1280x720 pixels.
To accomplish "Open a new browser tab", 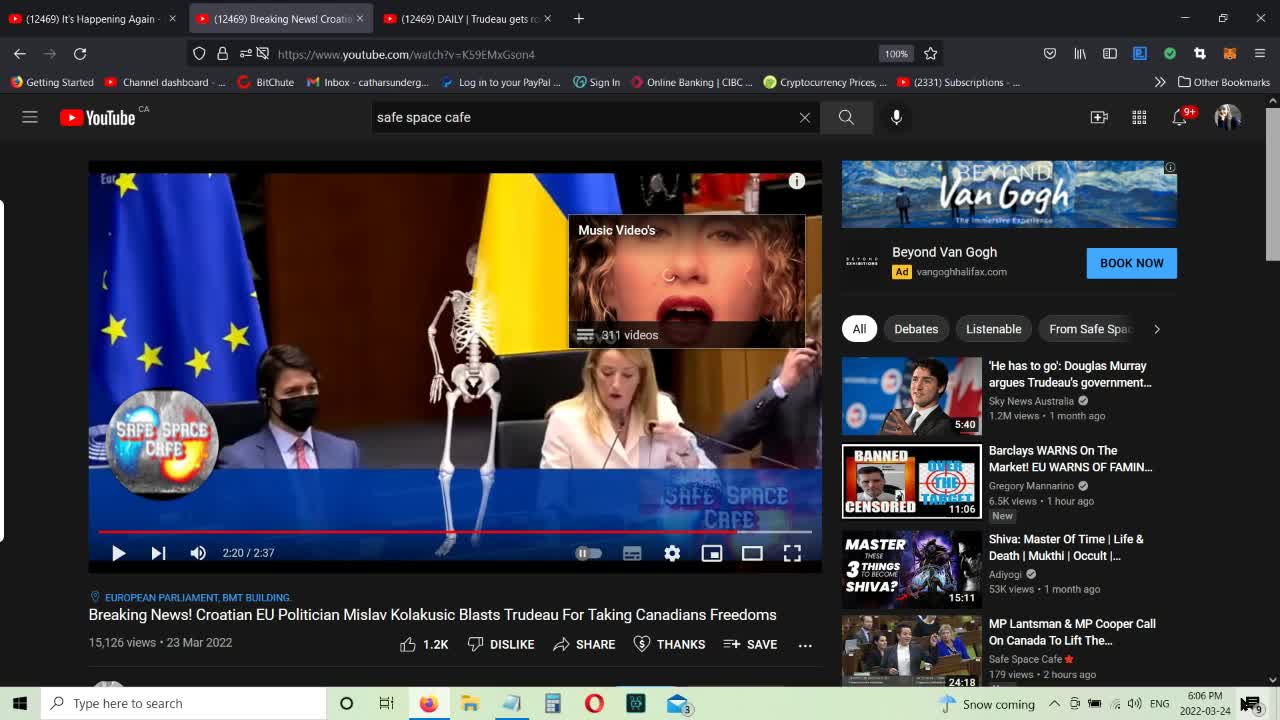I will point(579,18).
